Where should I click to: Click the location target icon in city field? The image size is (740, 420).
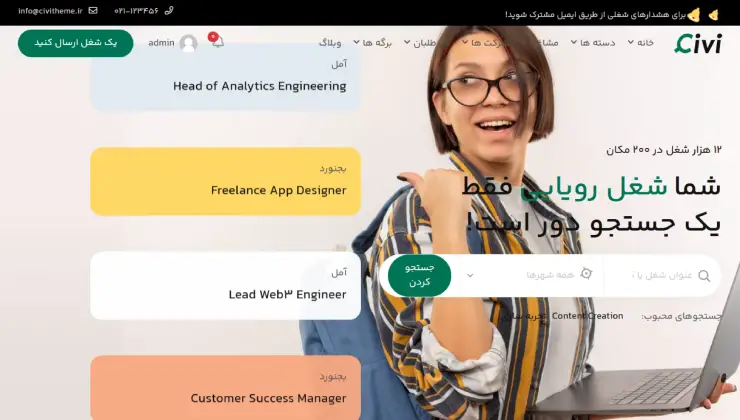click(586, 275)
